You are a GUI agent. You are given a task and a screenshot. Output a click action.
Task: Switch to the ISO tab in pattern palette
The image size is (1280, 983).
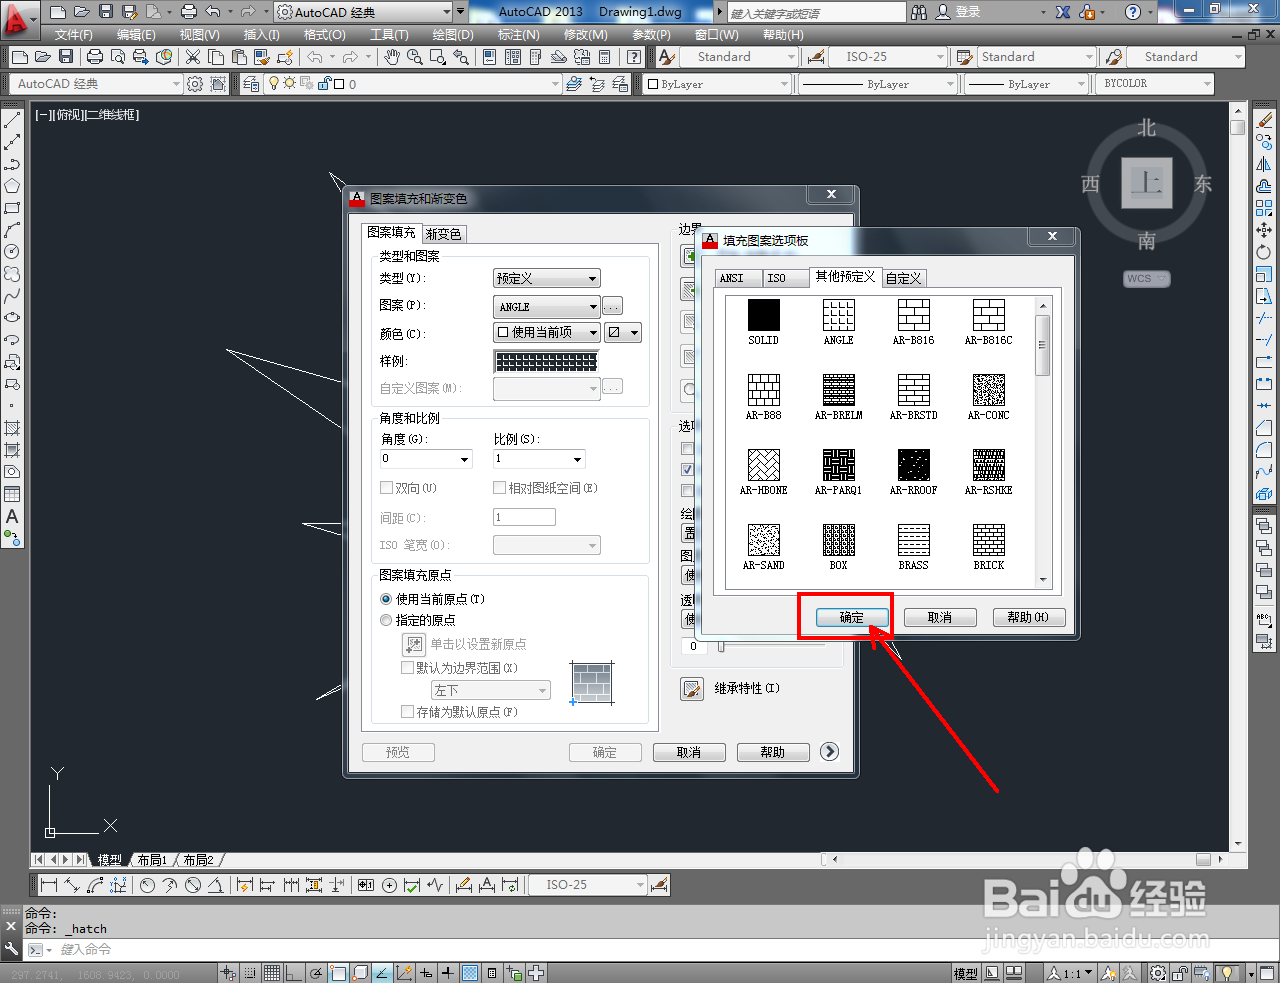[x=786, y=278]
